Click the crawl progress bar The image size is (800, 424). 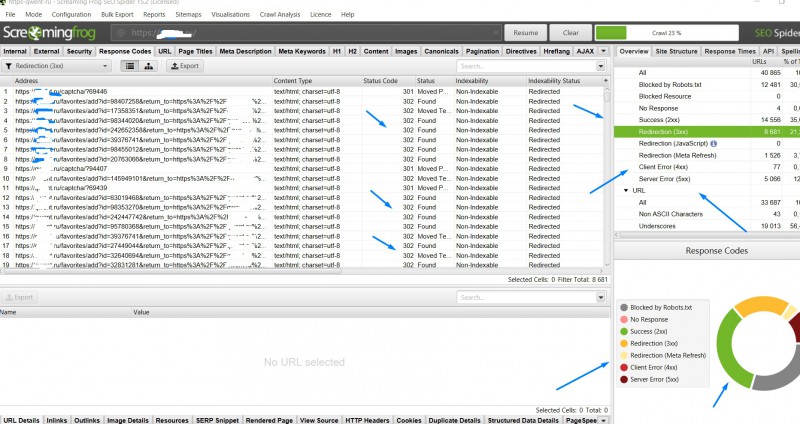[667, 33]
